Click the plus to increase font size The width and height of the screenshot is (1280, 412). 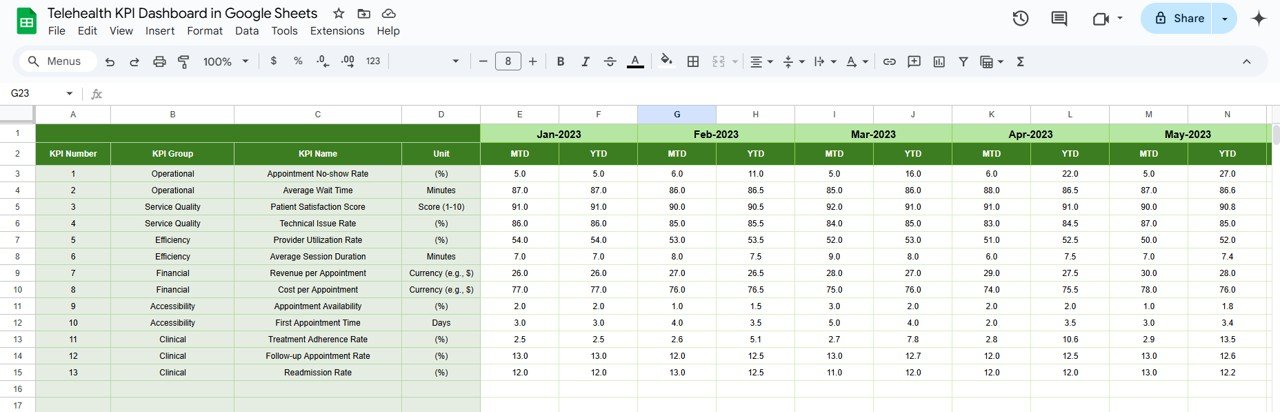(x=532, y=62)
